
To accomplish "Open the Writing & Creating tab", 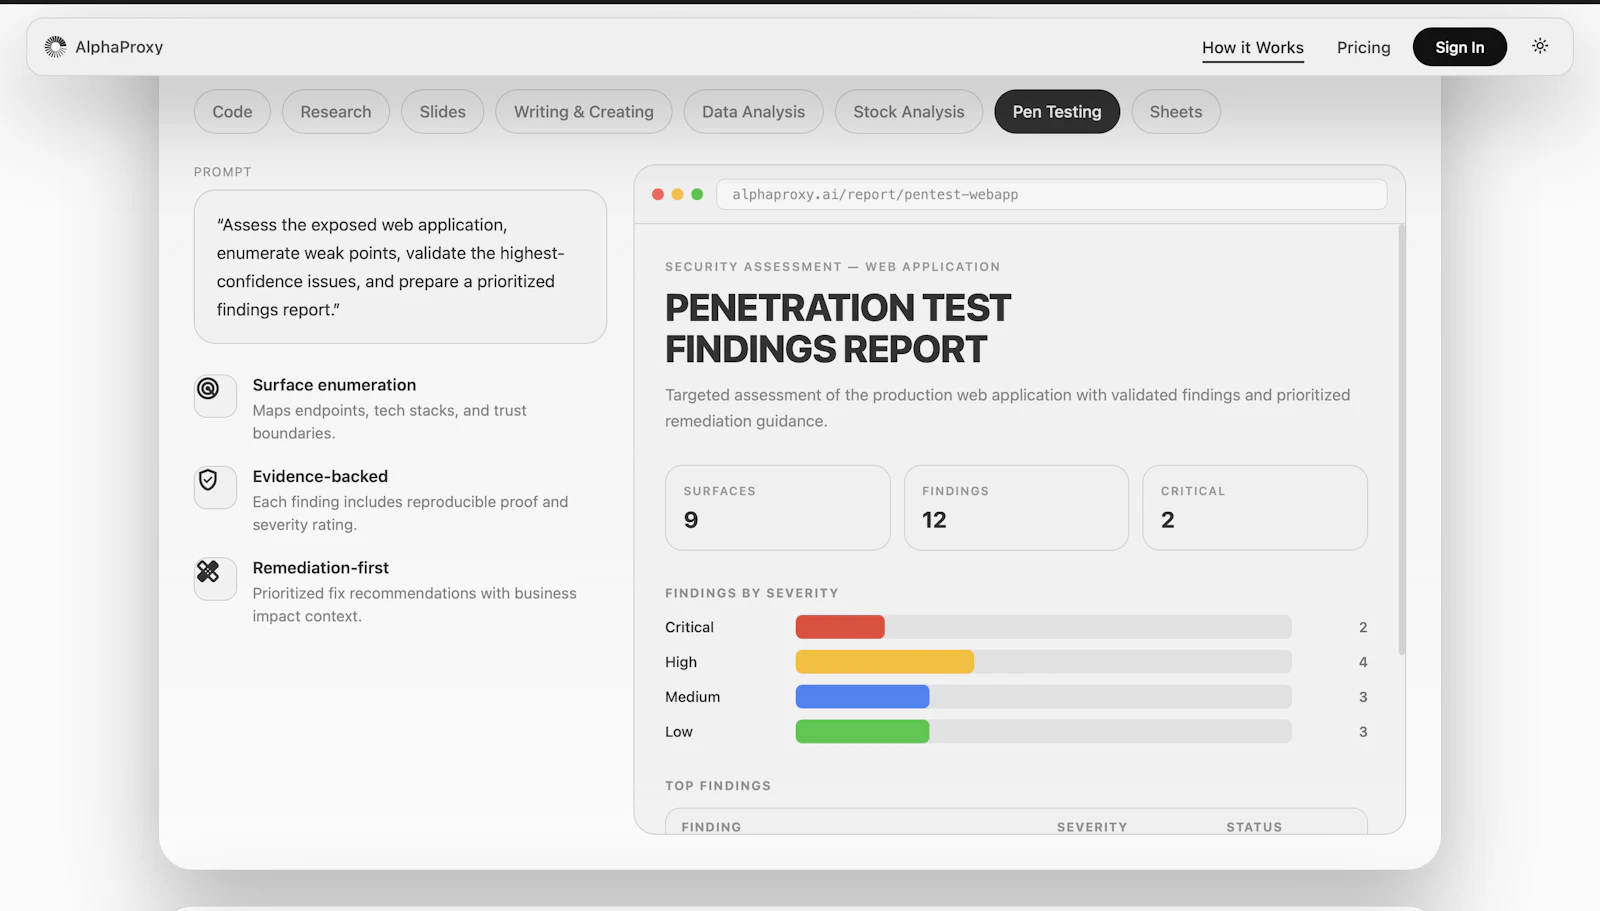I will (x=584, y=112).
